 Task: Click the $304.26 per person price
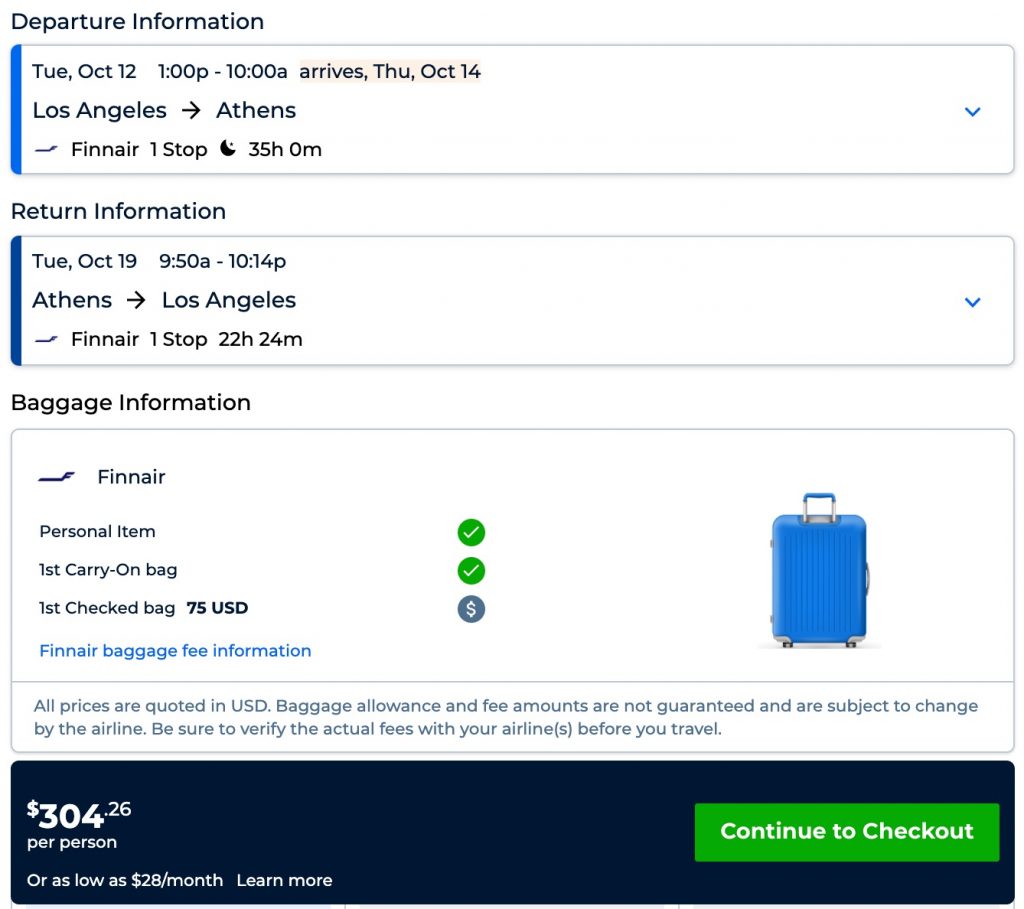pos(79,817)
